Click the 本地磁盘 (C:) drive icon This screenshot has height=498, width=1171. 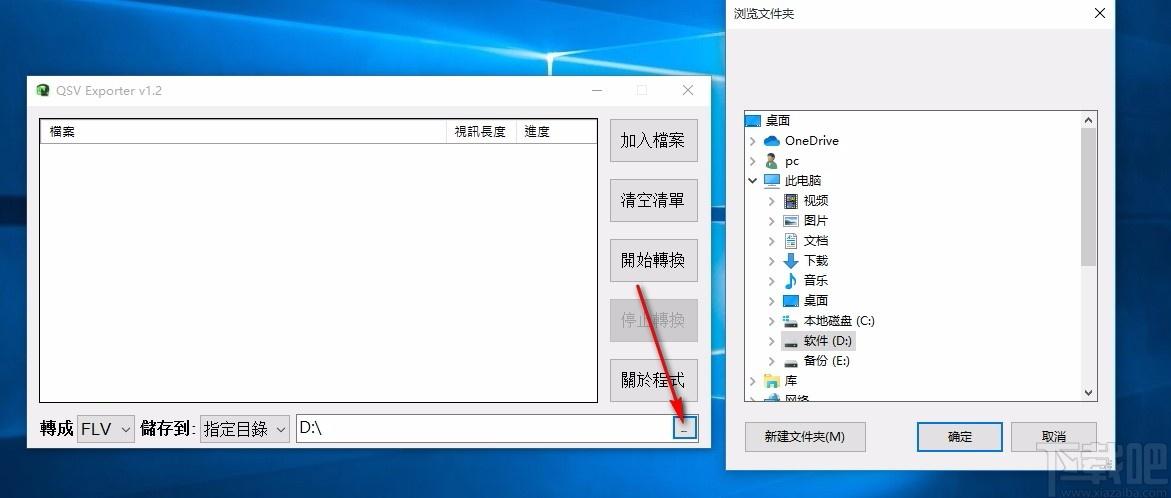point(791,320)
